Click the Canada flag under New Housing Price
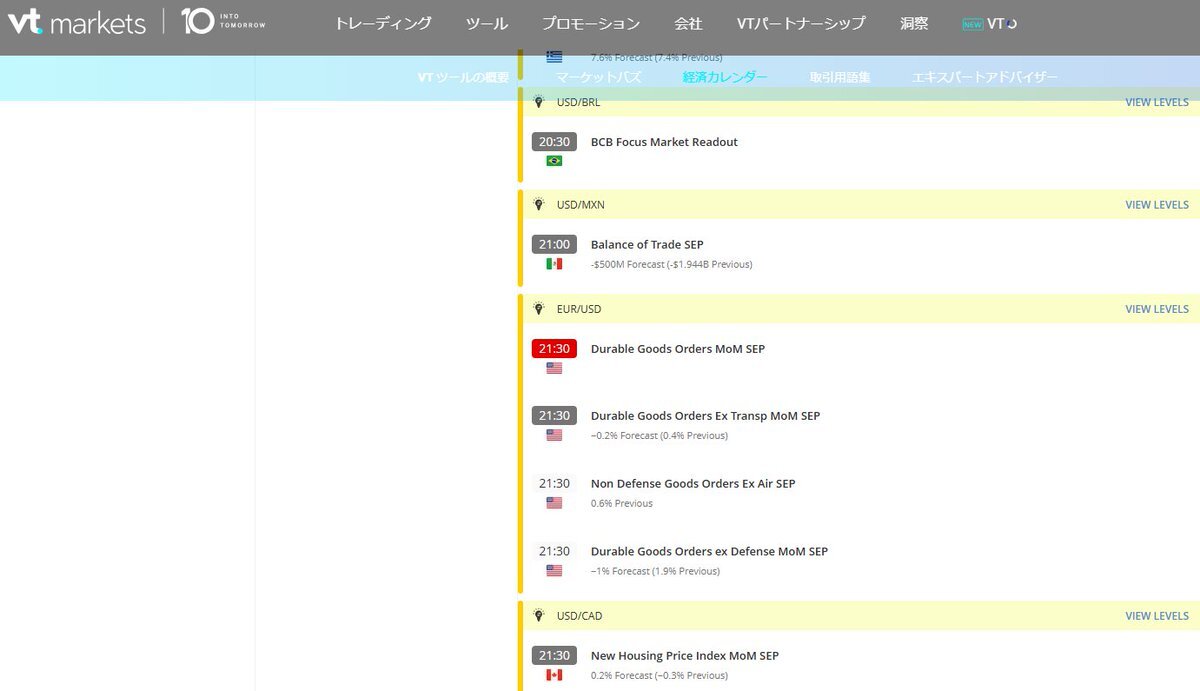This screenshot has height=691, width=1200. pyautogui.click(x=554, y=675)
